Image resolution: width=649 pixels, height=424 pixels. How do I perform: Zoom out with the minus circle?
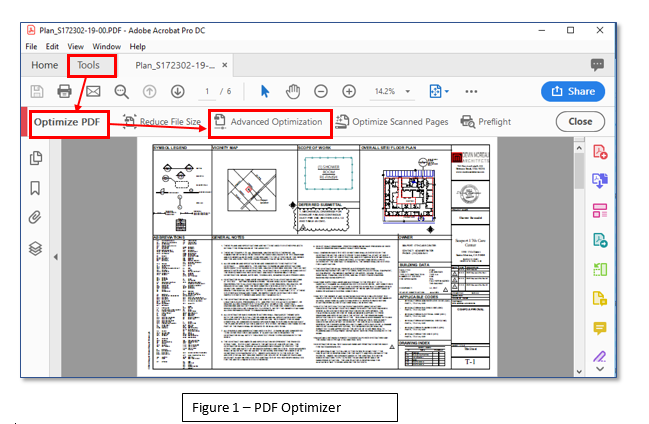tap(321, 91)
